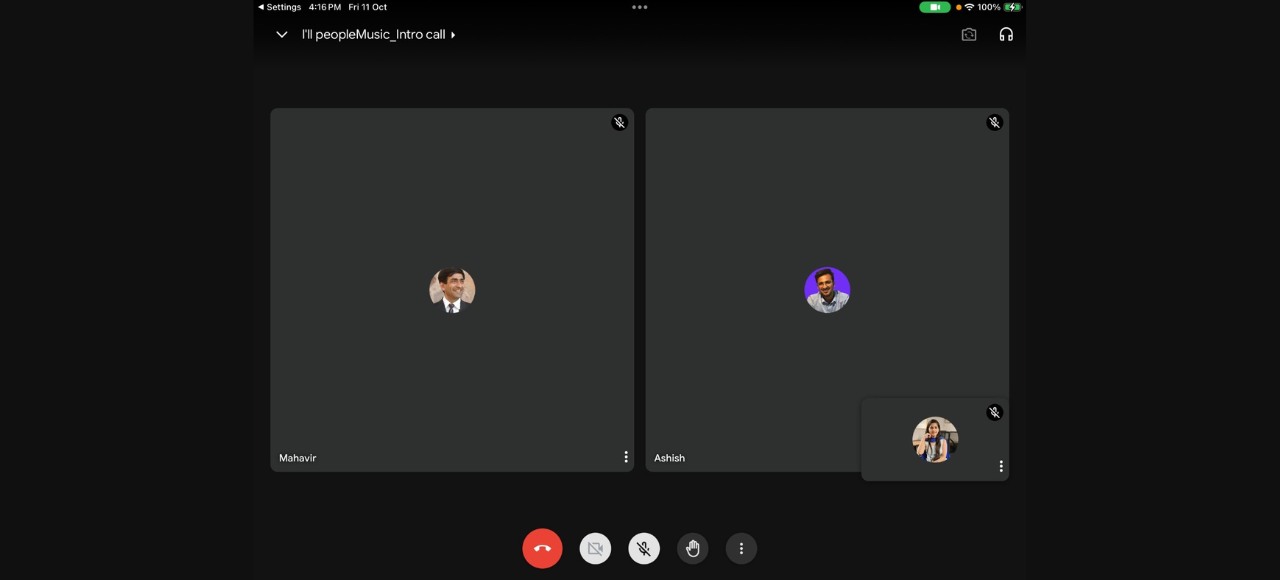Unmute the microphone in the bottom bar
The width and height of the screenshot is (1280, 580).
click(644, 548)
